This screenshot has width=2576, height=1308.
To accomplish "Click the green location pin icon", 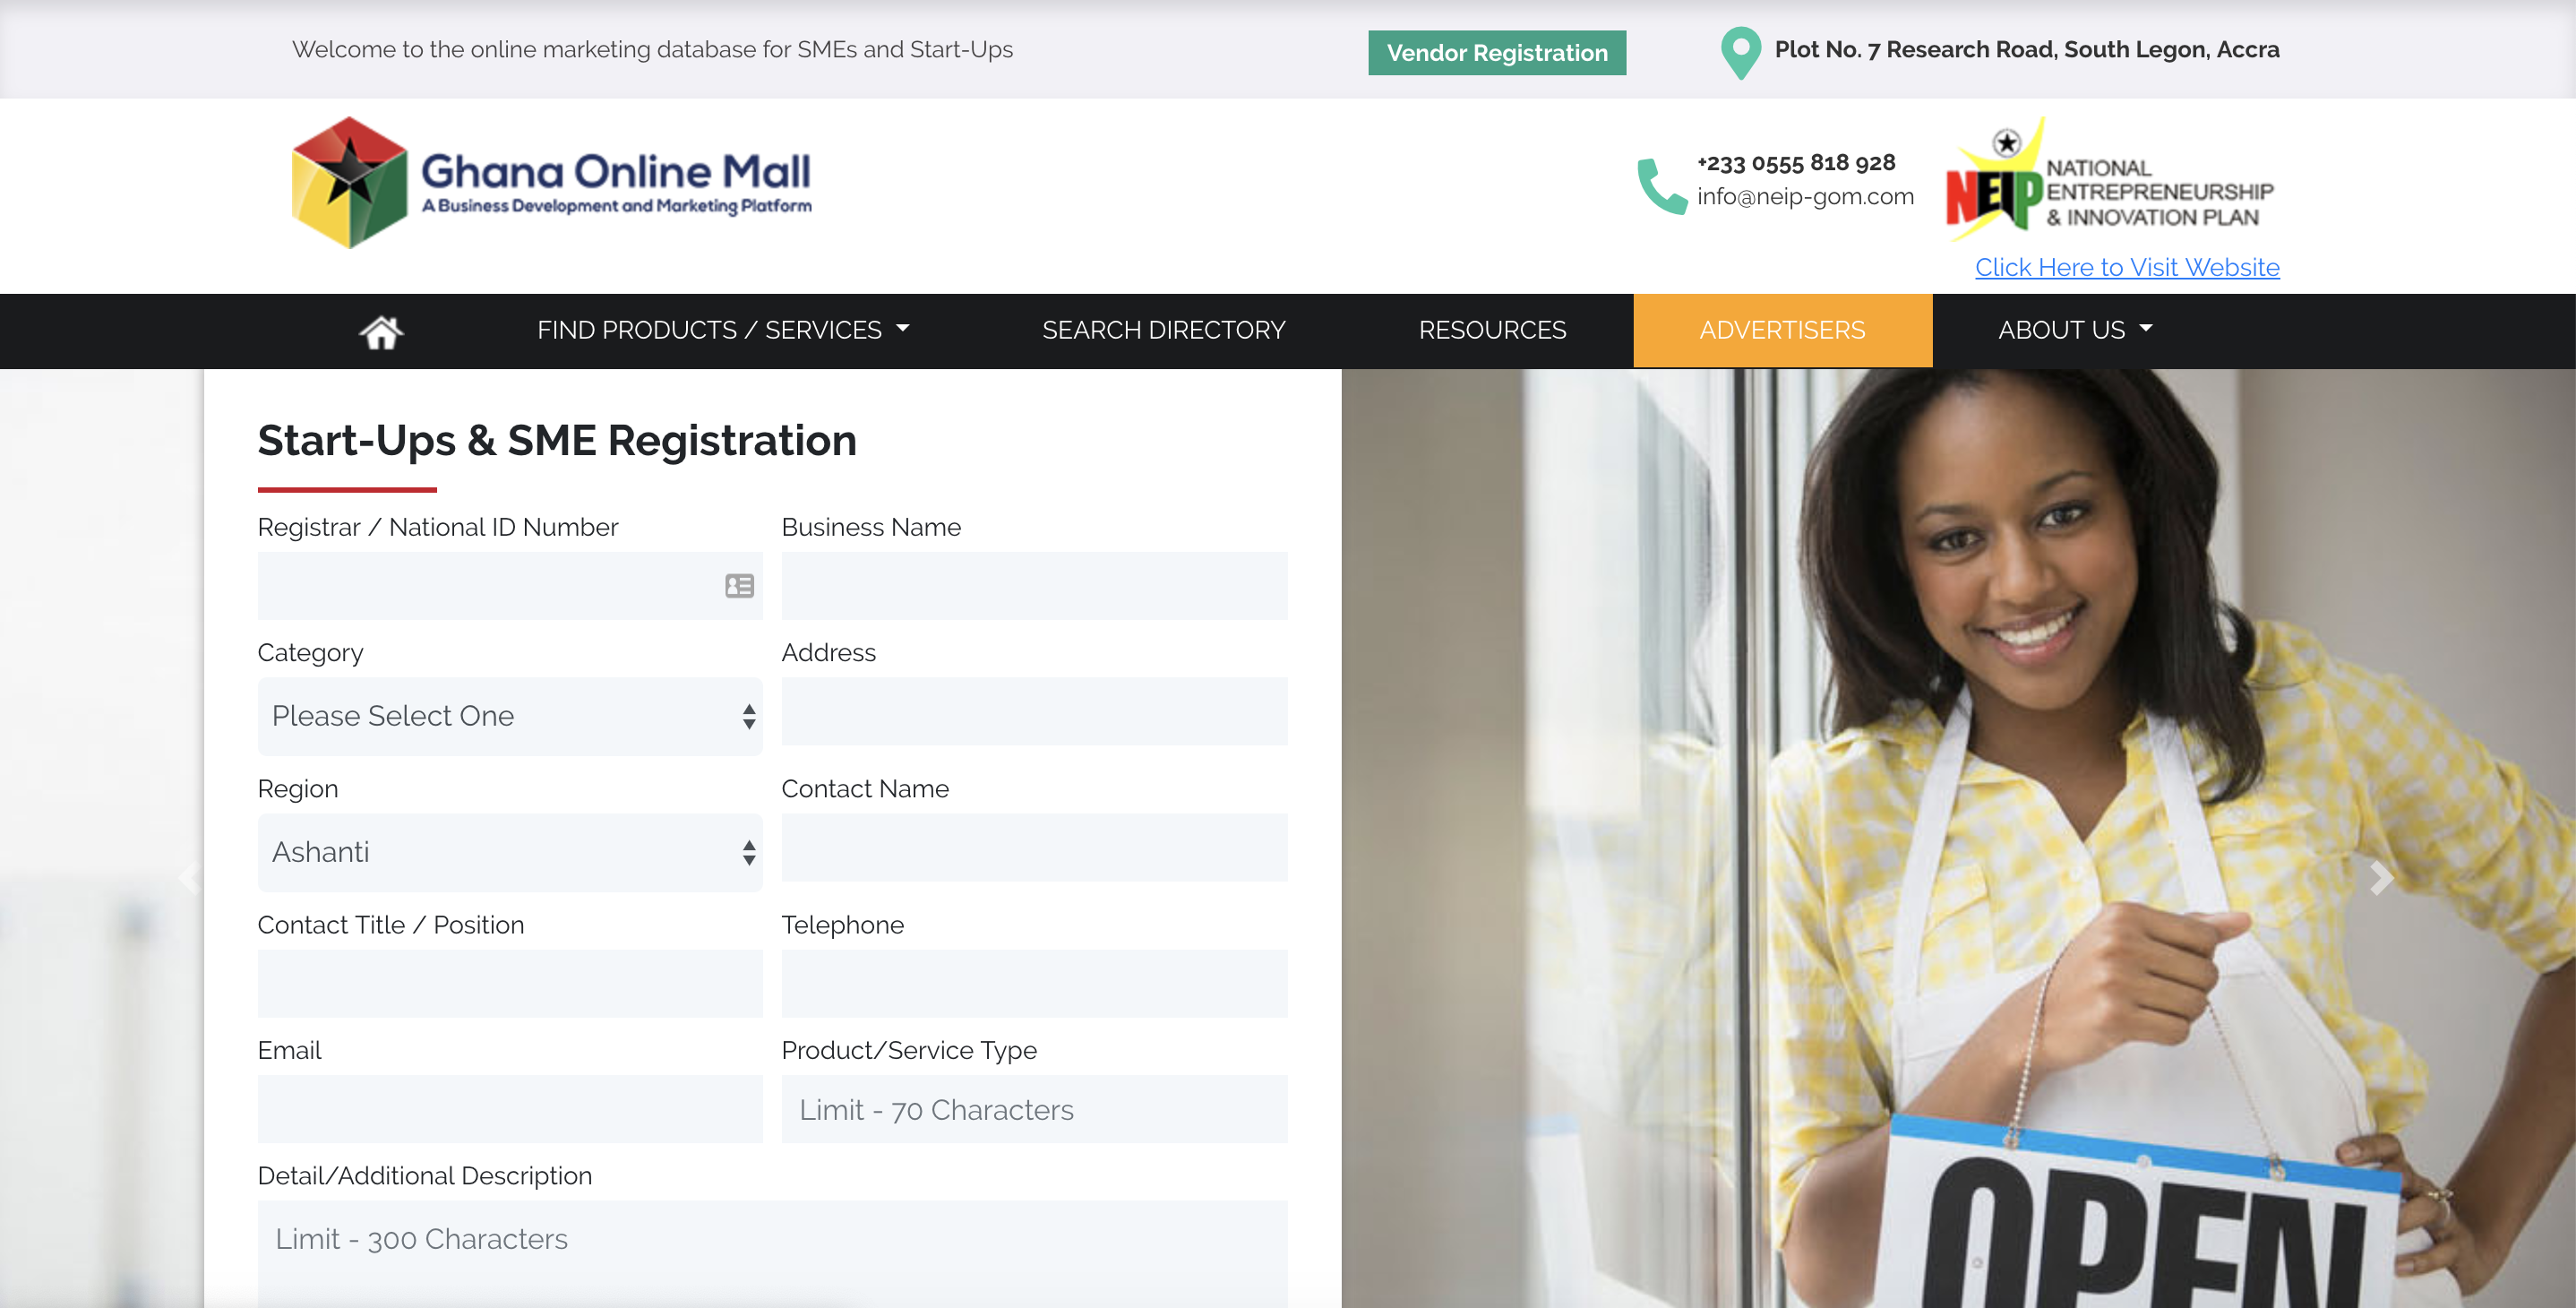I will [1740, 52].
